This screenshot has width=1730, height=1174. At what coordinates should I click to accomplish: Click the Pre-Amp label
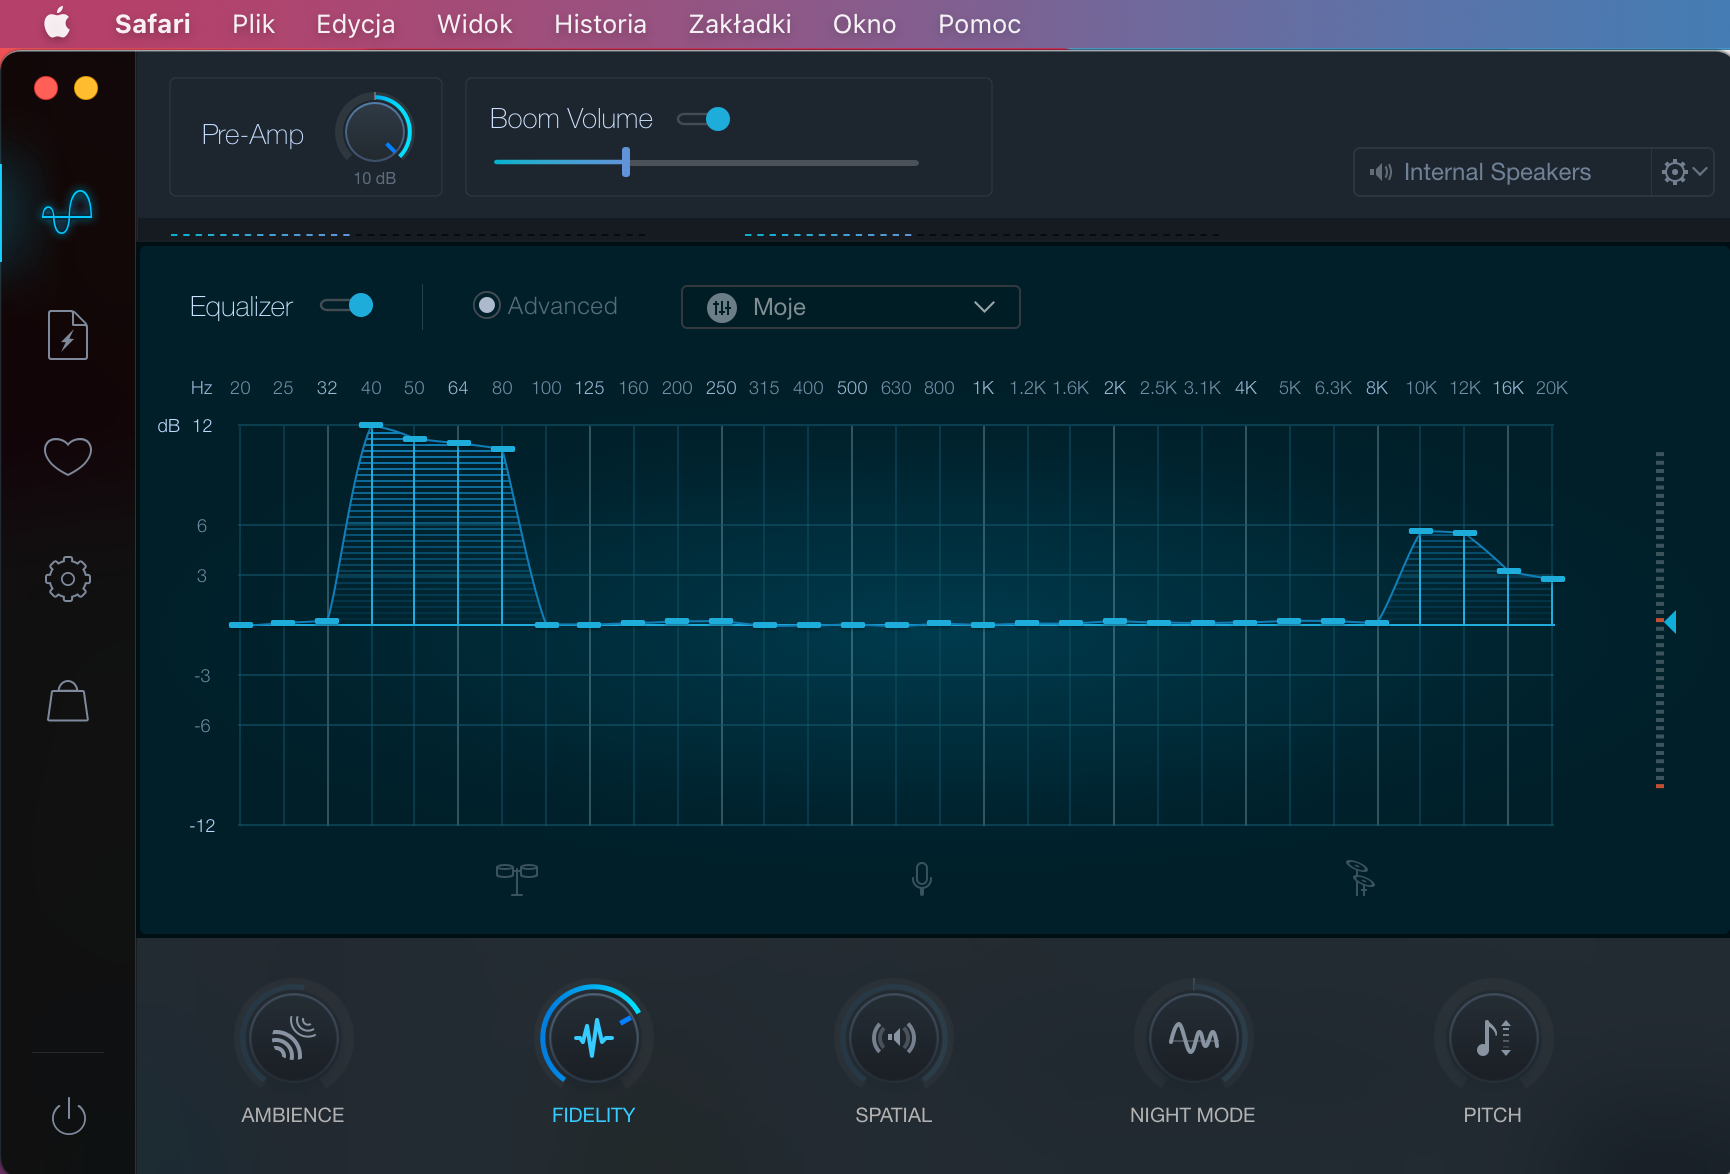click(x=253, y=134)
